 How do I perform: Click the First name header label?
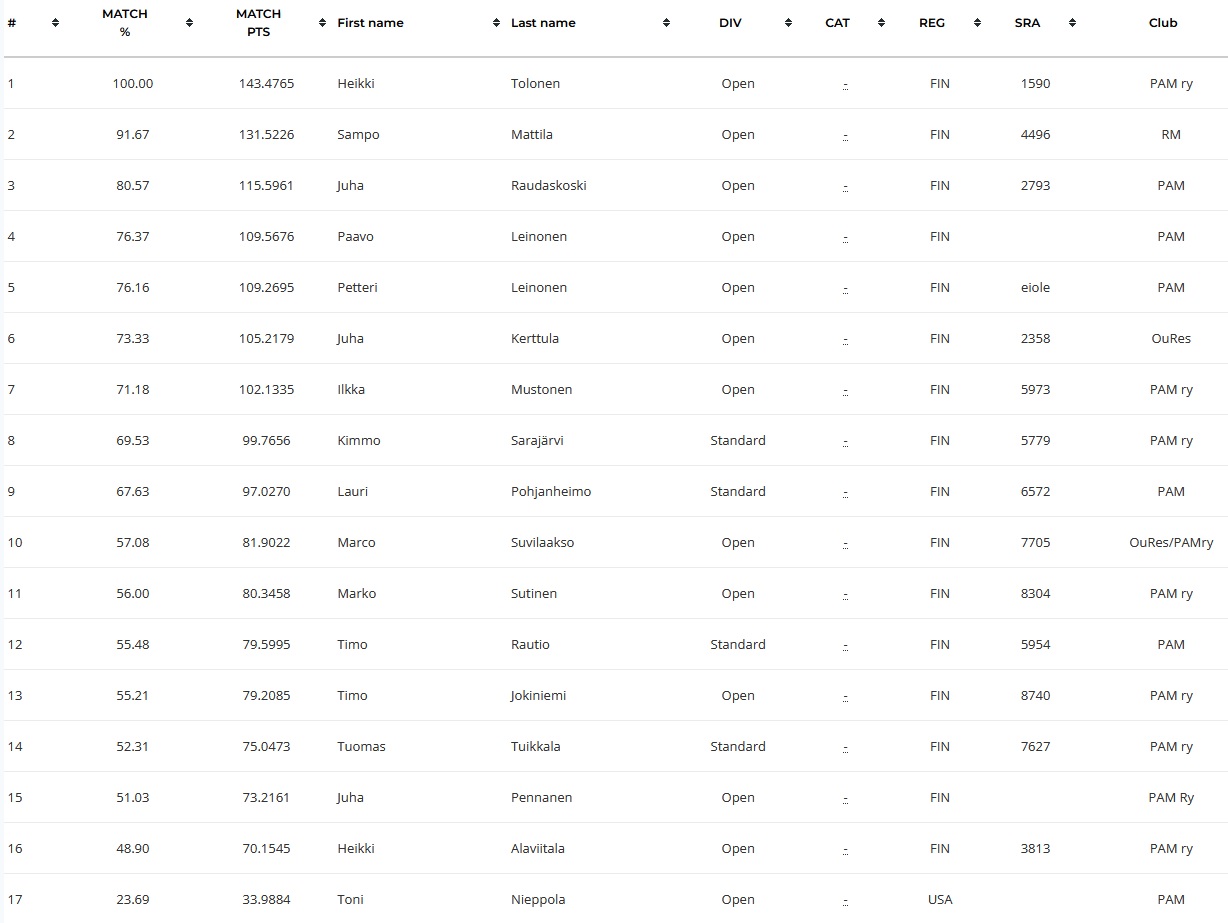coord(370,23)
